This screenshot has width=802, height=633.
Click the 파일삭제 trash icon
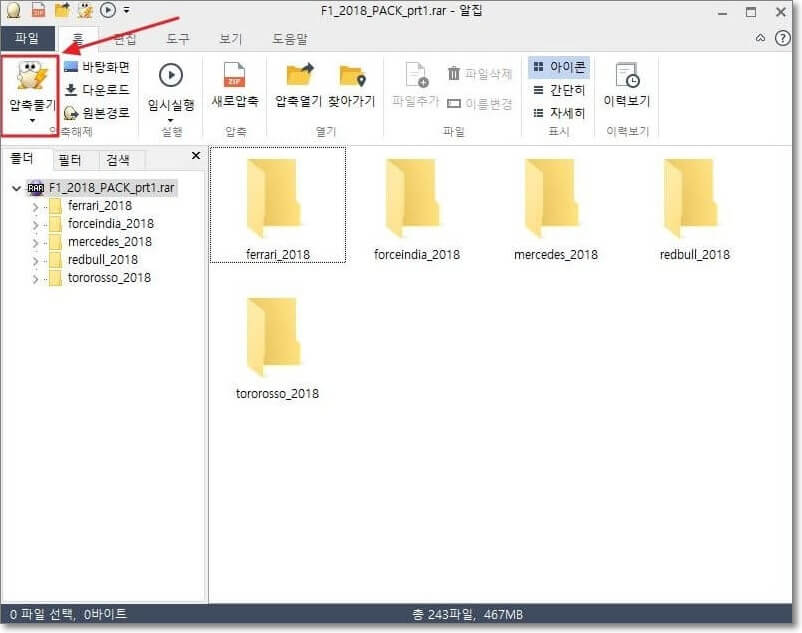click(453, 74)
